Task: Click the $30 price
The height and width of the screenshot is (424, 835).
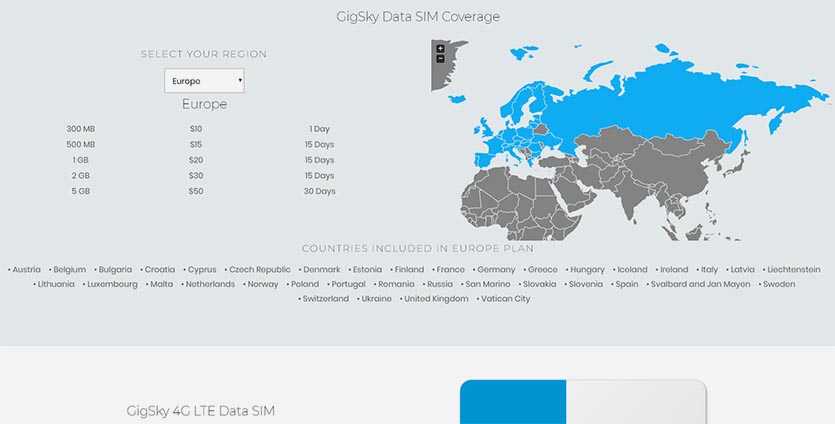Action: point(196,175)
